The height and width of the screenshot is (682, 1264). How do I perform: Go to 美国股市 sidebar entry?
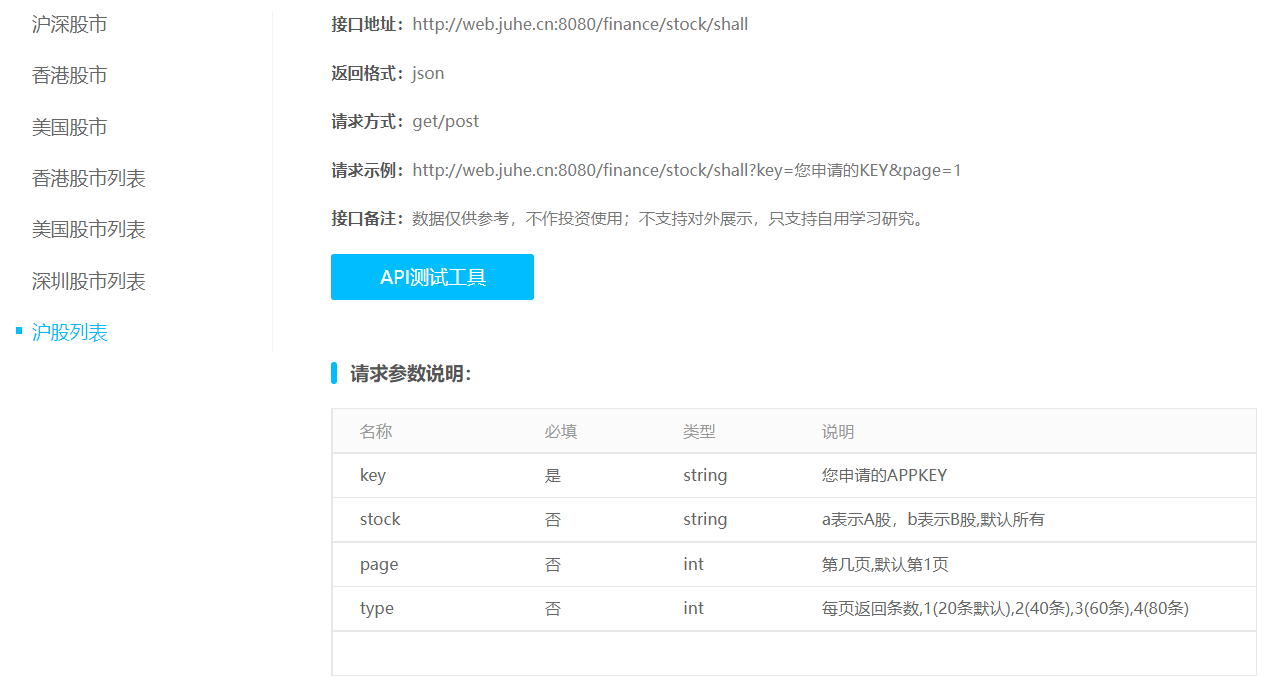click(x=69, y=127)
